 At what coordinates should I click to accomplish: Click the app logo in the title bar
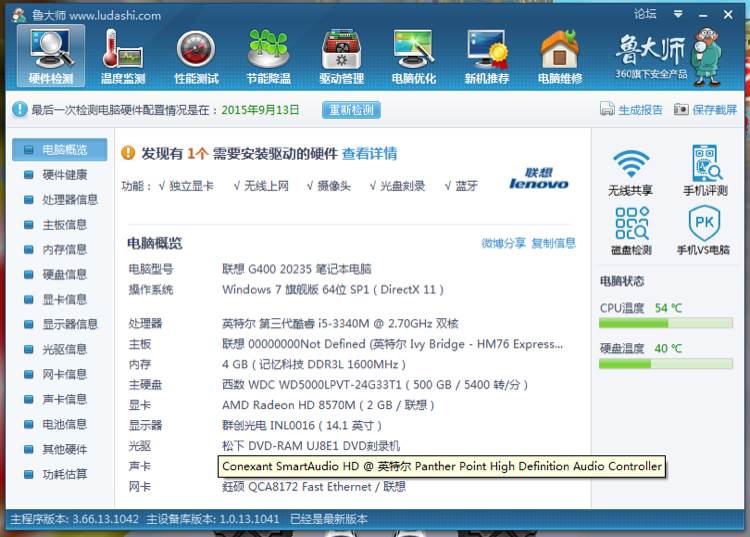(x=19, y=15)
